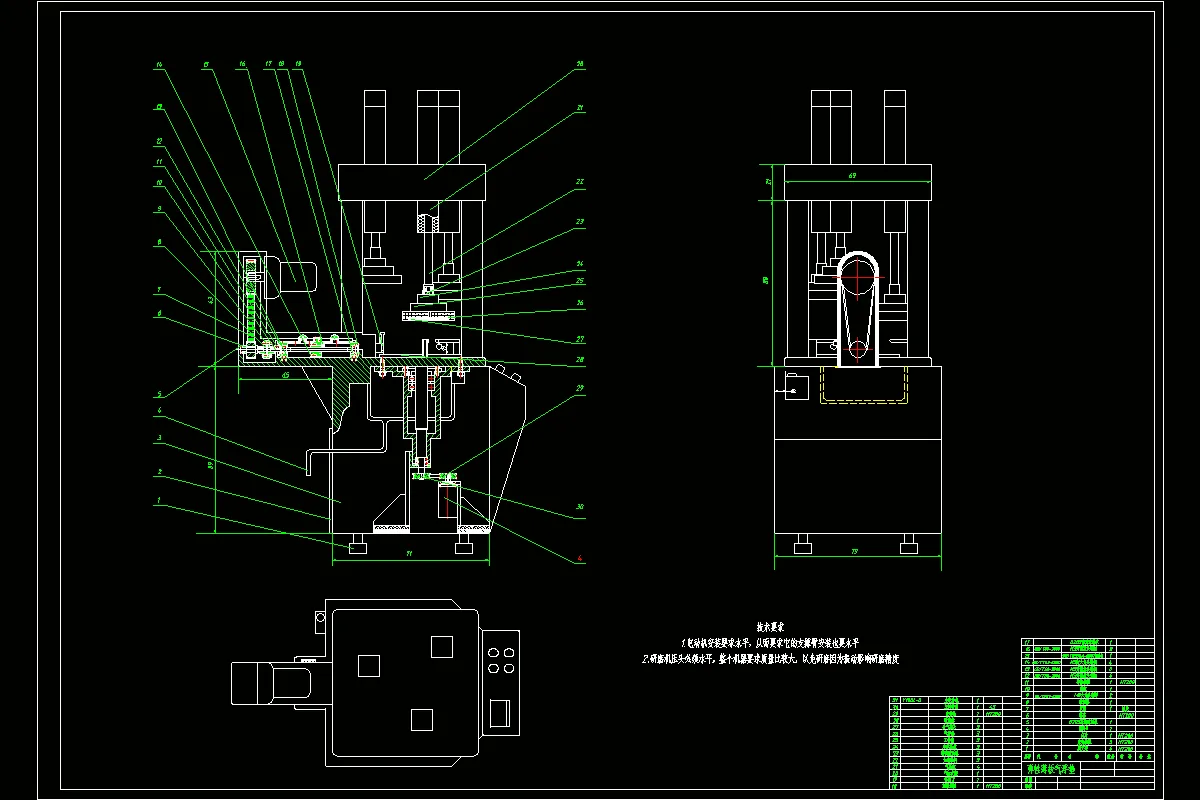This screenshot has width=1200, height=800.
Task: Pick part balloon number 20
Action: point(579,63)
